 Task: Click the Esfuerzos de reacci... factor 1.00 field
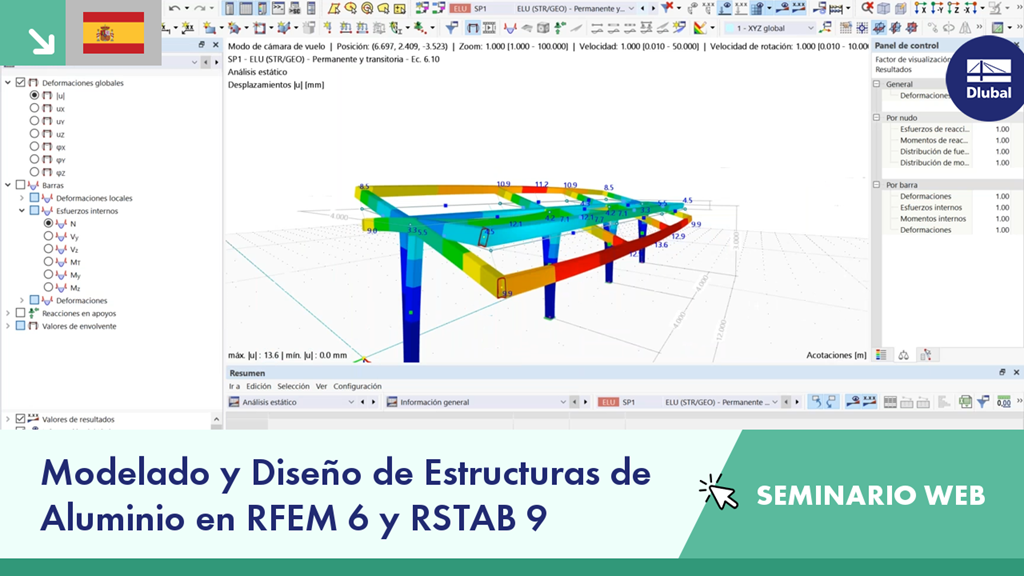click(x=1002, y=129)
